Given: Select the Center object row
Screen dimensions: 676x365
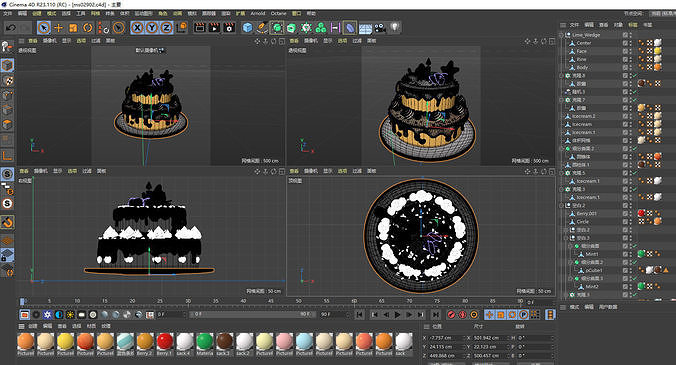Looking at the screenshot, I should pyautogui.click(x=584, y=43).
